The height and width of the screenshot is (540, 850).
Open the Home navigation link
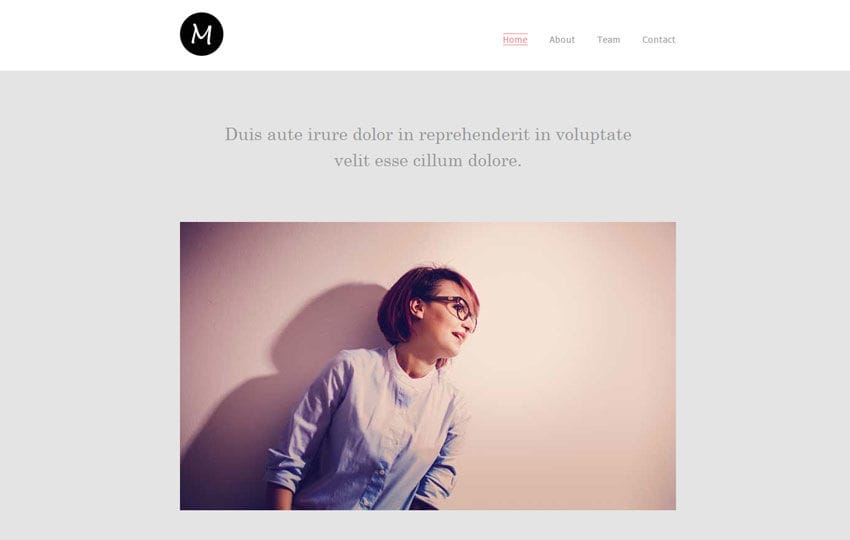point(515,40)
